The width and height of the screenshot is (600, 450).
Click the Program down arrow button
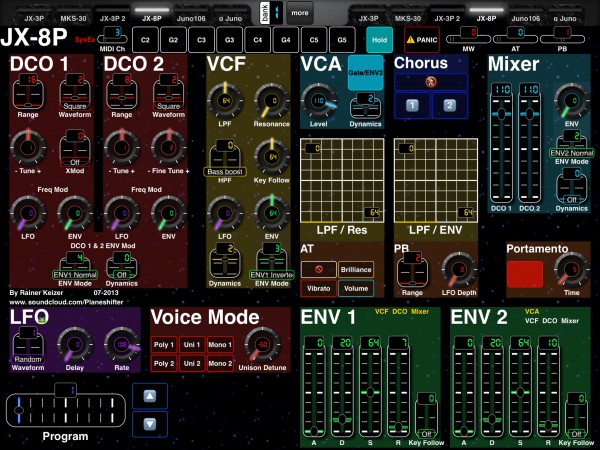point(150,424)
